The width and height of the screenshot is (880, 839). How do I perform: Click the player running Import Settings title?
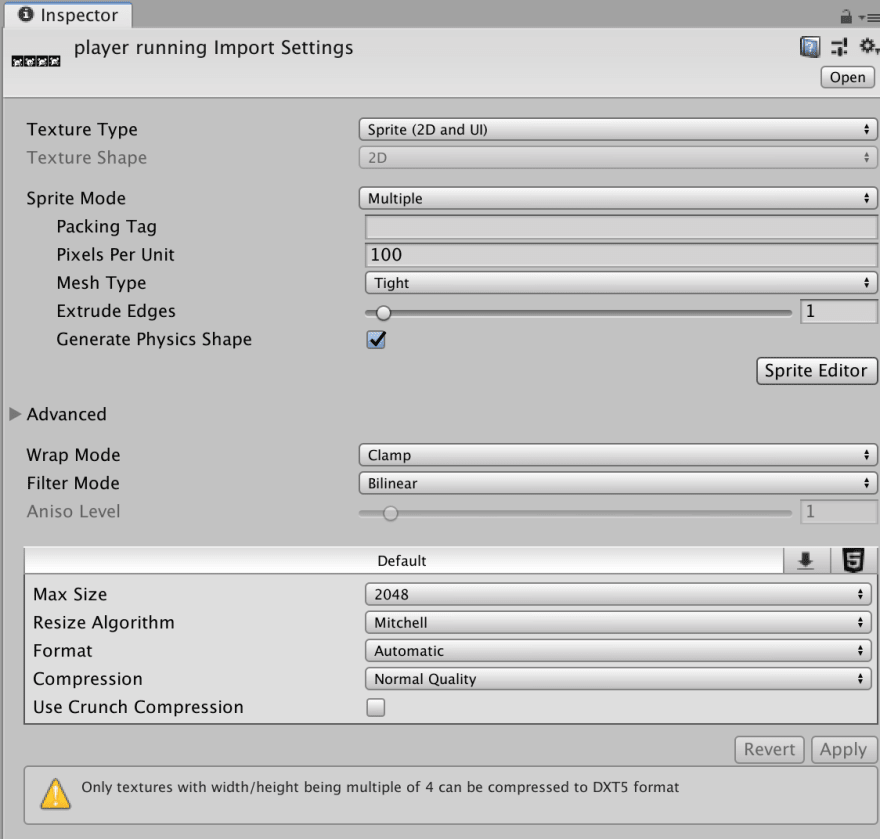click(214, 48)
